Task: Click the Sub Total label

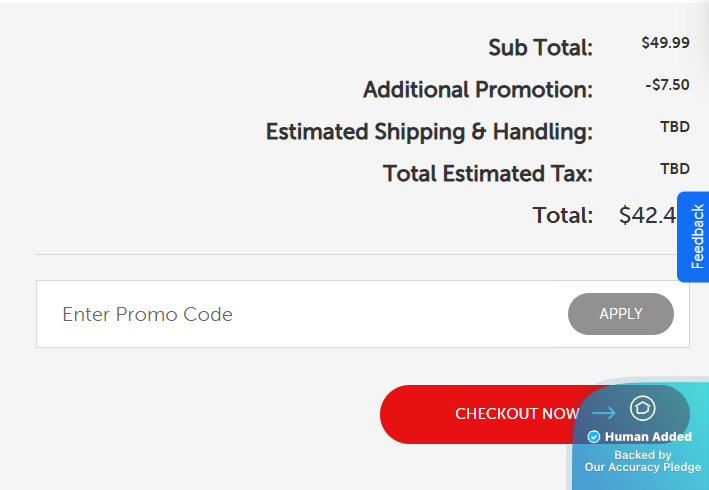Action: tap(540, 47)
